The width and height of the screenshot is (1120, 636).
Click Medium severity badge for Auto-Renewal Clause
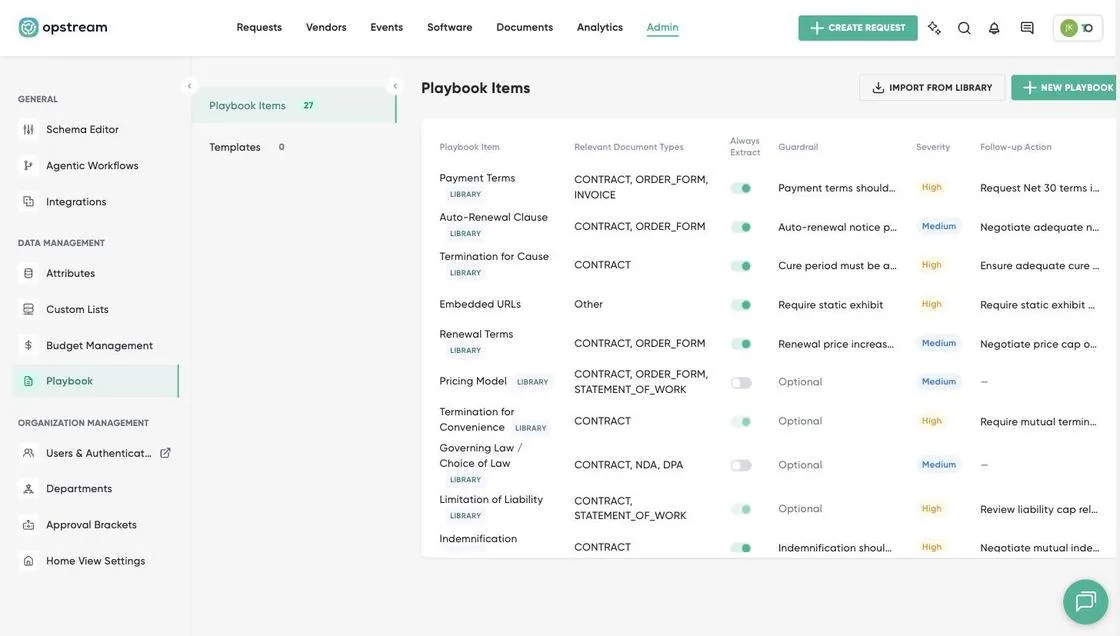(x=939, y=226)
